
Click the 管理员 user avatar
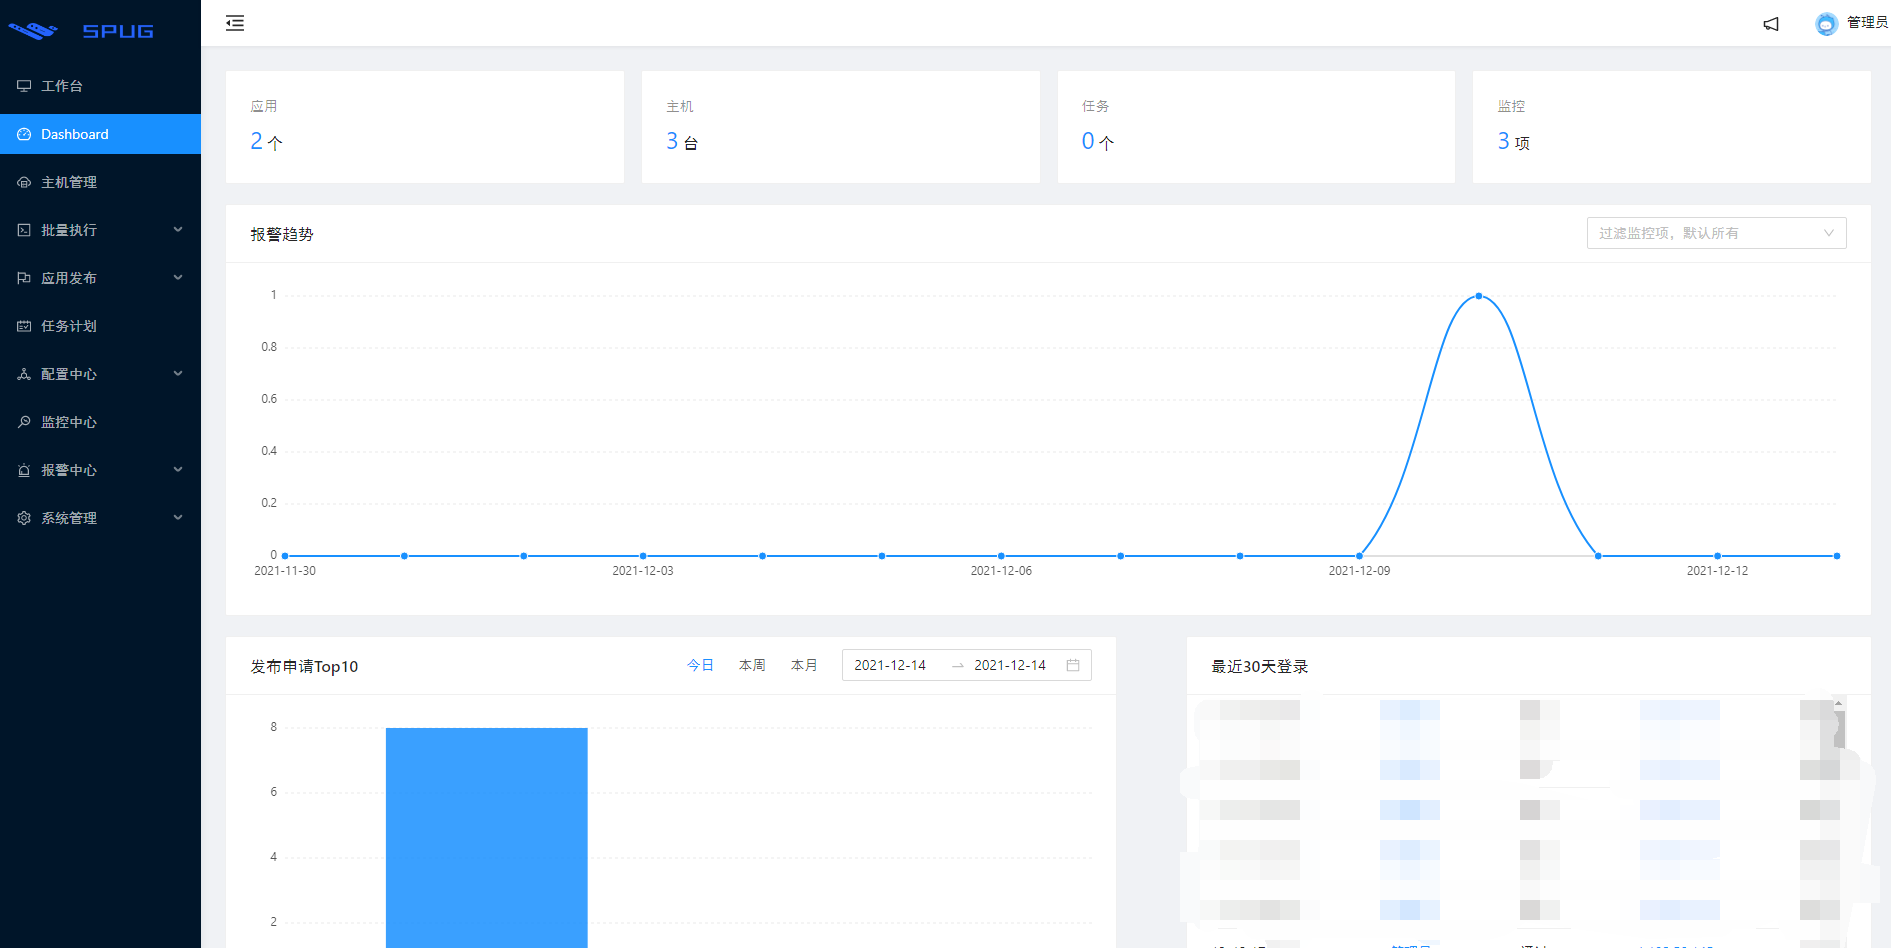(1826, 24)
